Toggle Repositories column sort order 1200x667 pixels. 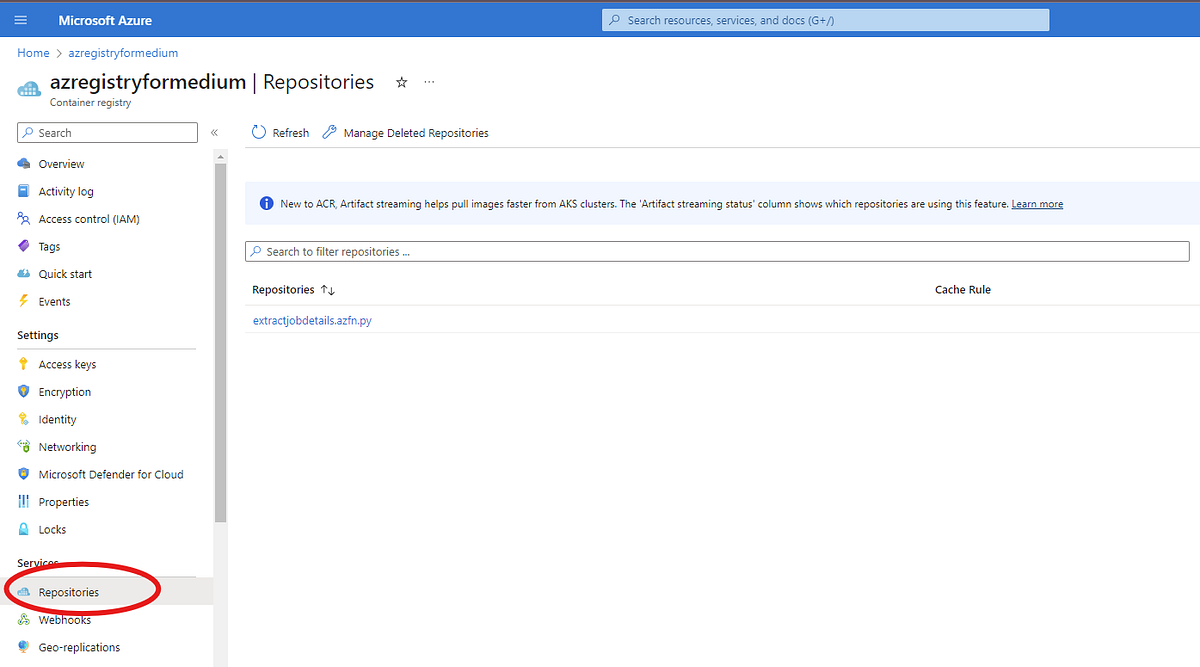[330, 289]
